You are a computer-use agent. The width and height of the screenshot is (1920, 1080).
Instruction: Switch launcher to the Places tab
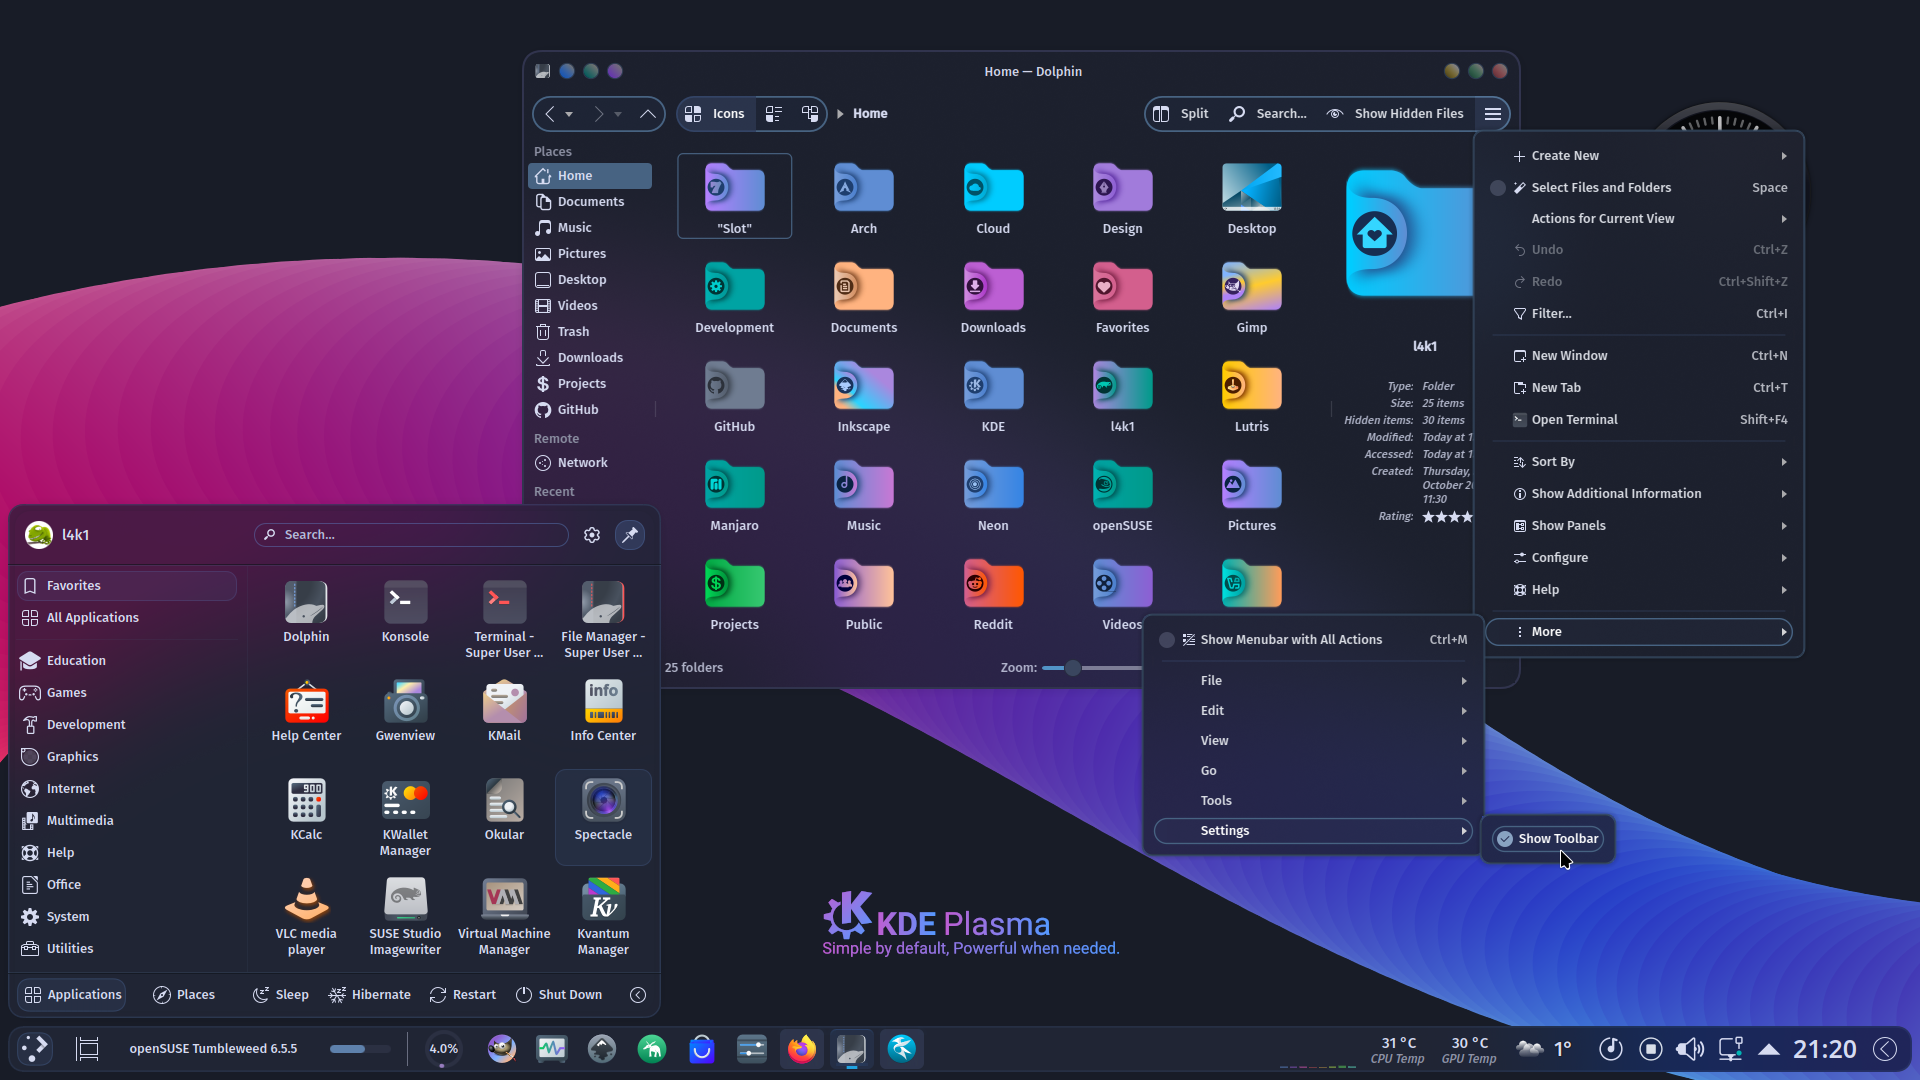pos(184,995)
